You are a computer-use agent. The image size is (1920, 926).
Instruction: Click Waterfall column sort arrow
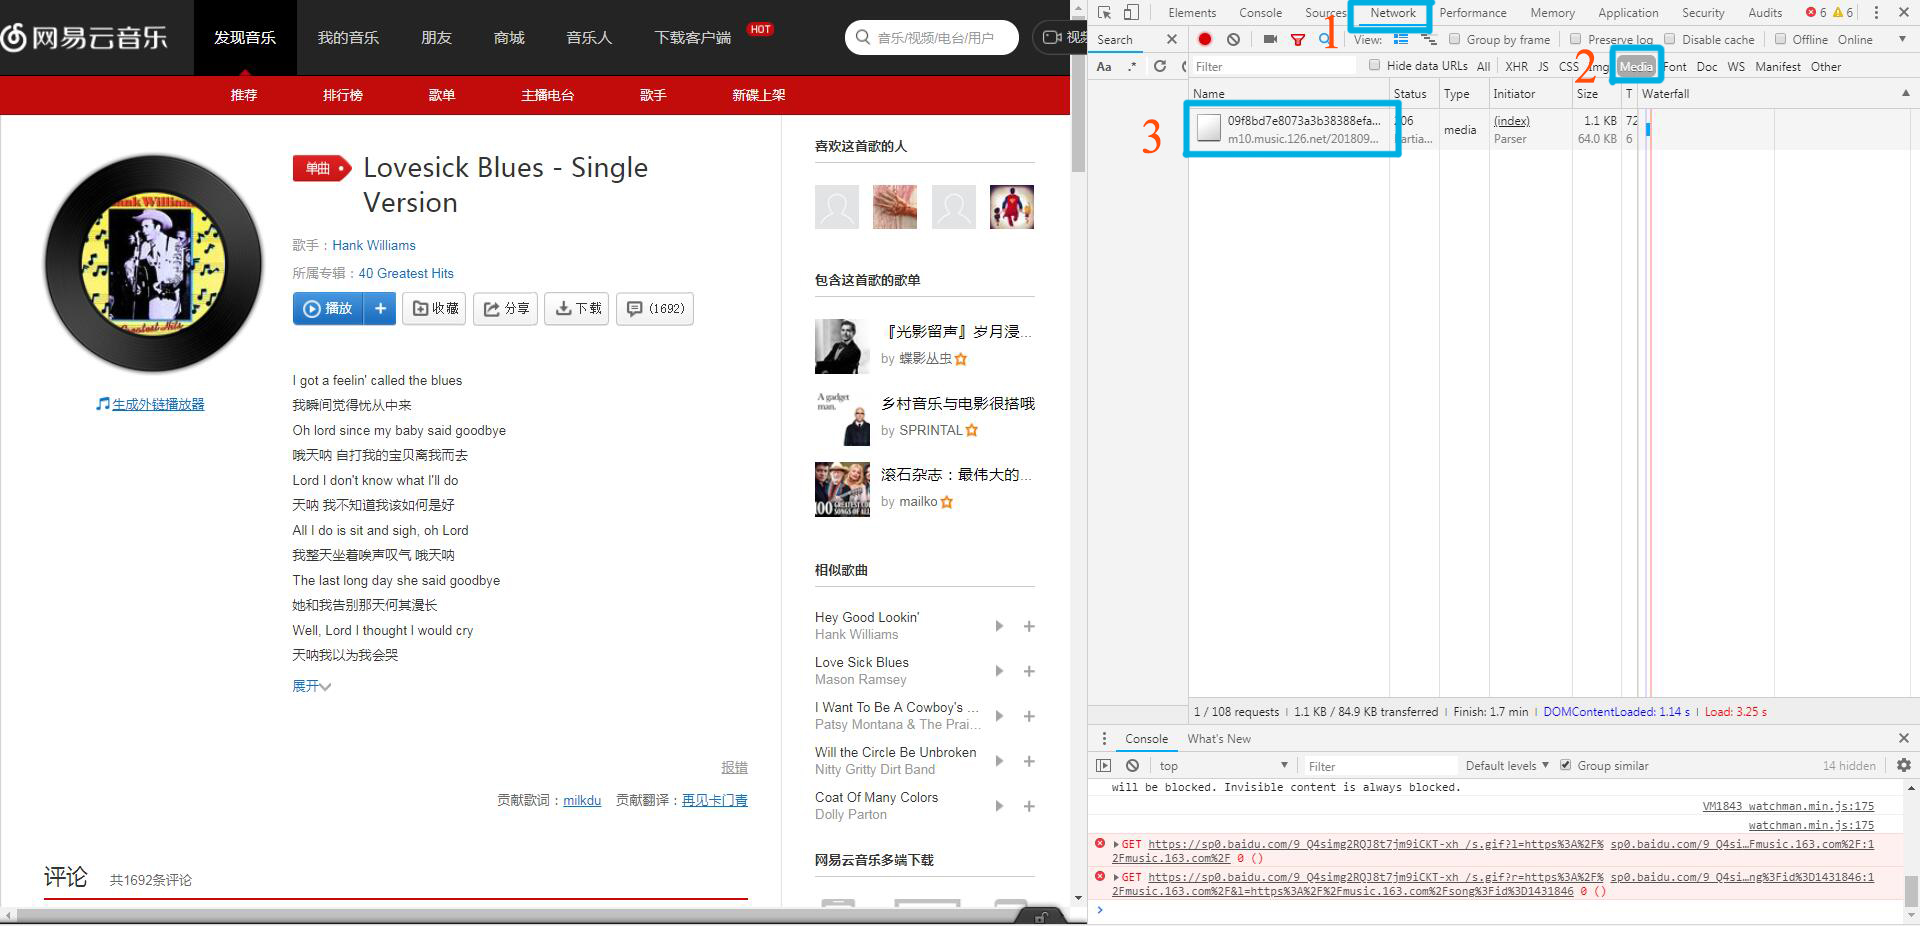point(1905,93)
